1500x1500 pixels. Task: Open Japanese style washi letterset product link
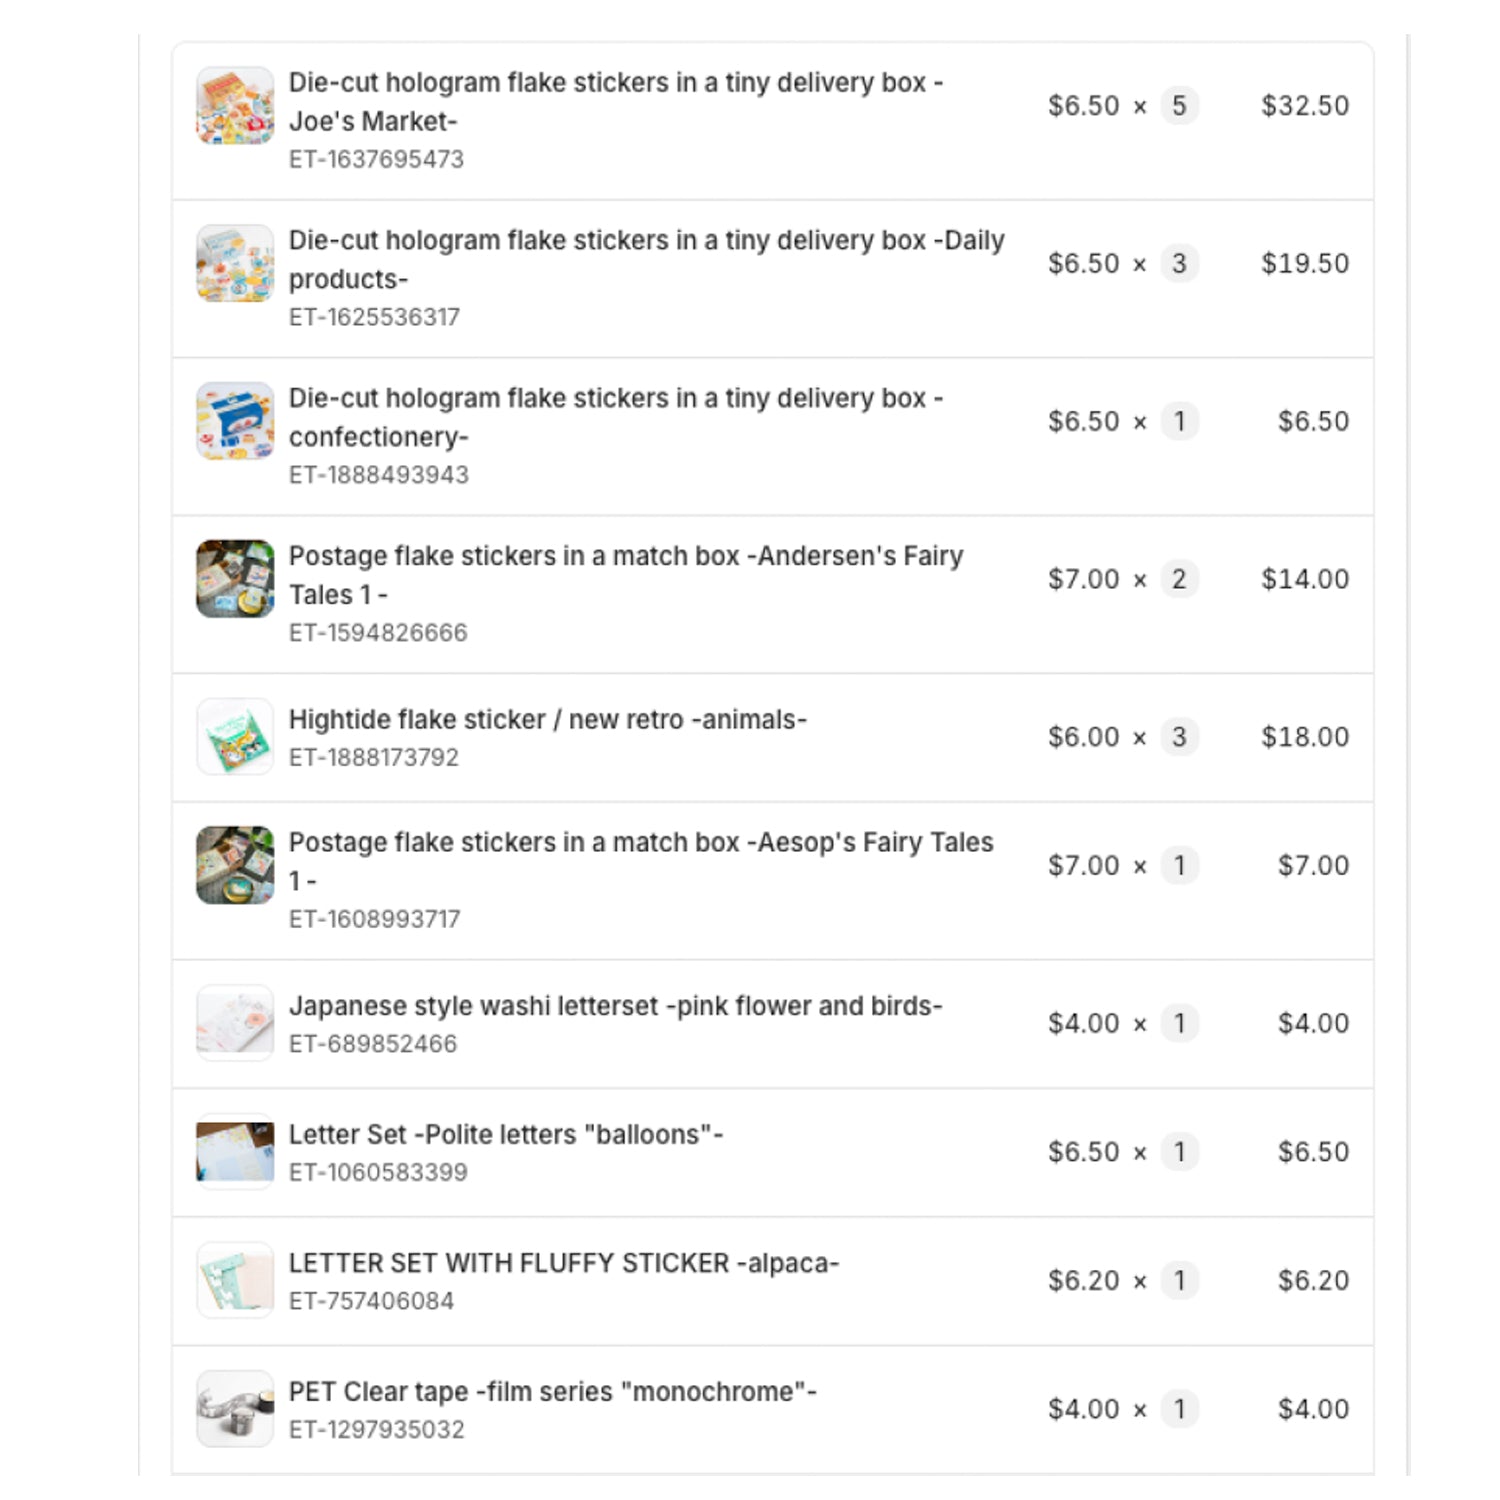point(615,1006)
